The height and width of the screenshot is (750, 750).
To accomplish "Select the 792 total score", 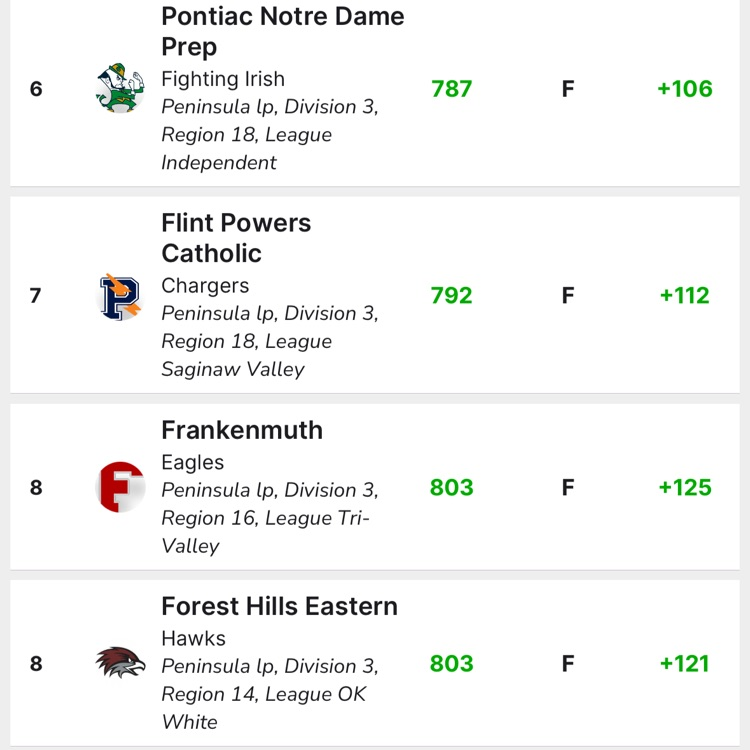I will click(x=452, y=296).
